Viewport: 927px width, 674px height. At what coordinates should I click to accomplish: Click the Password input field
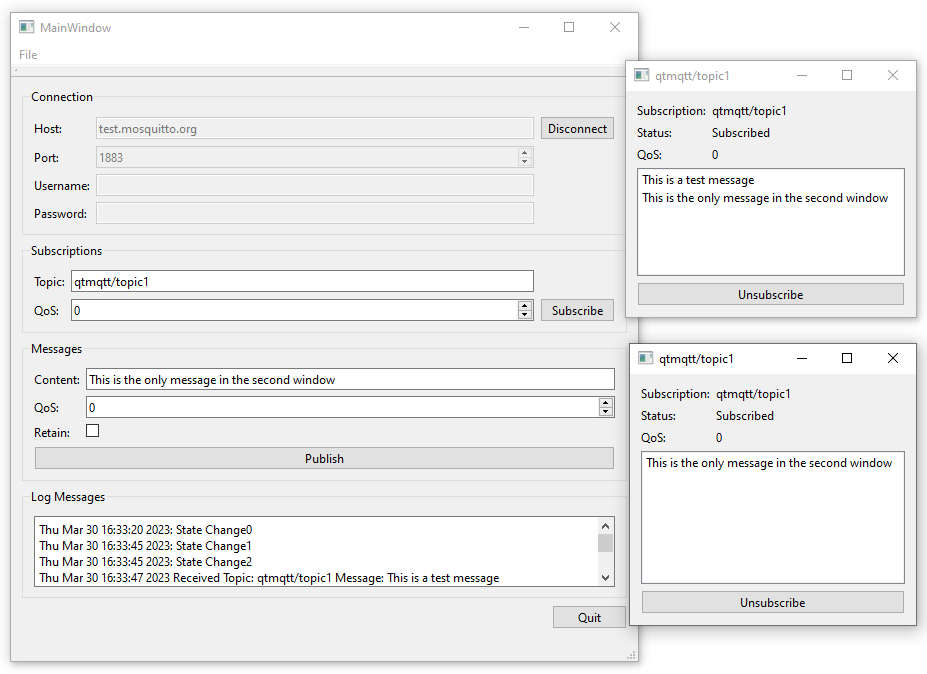click(313, 212)
